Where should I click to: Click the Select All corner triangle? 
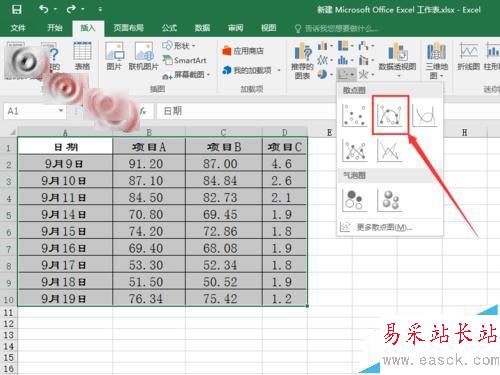(12, 132)
